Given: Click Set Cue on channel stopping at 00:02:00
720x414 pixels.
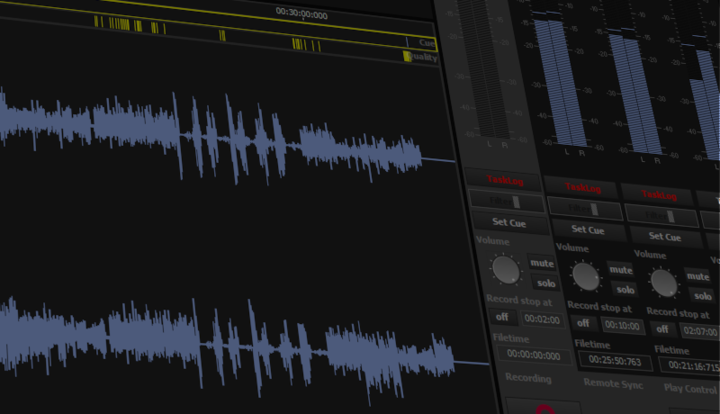Looking at the screenshot, I should [509, 223].
